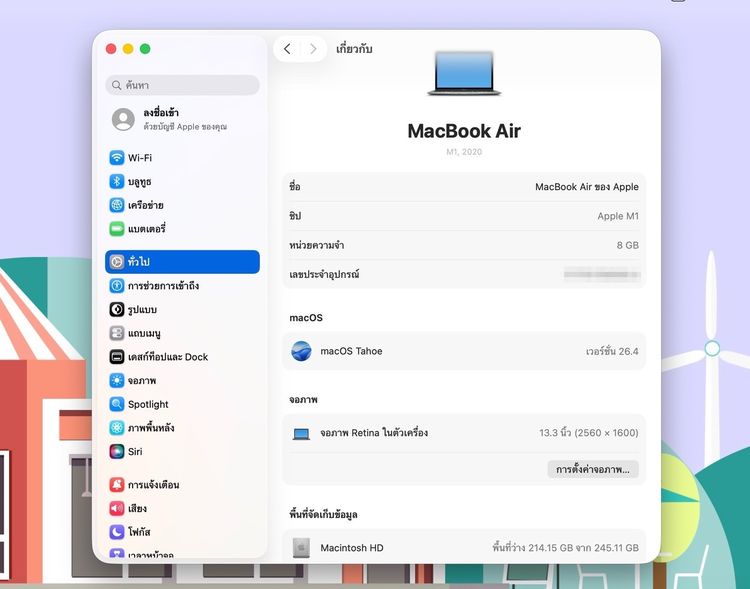Click the ชิป row label
Screen dimensions: 750x589
coord(295,216)
